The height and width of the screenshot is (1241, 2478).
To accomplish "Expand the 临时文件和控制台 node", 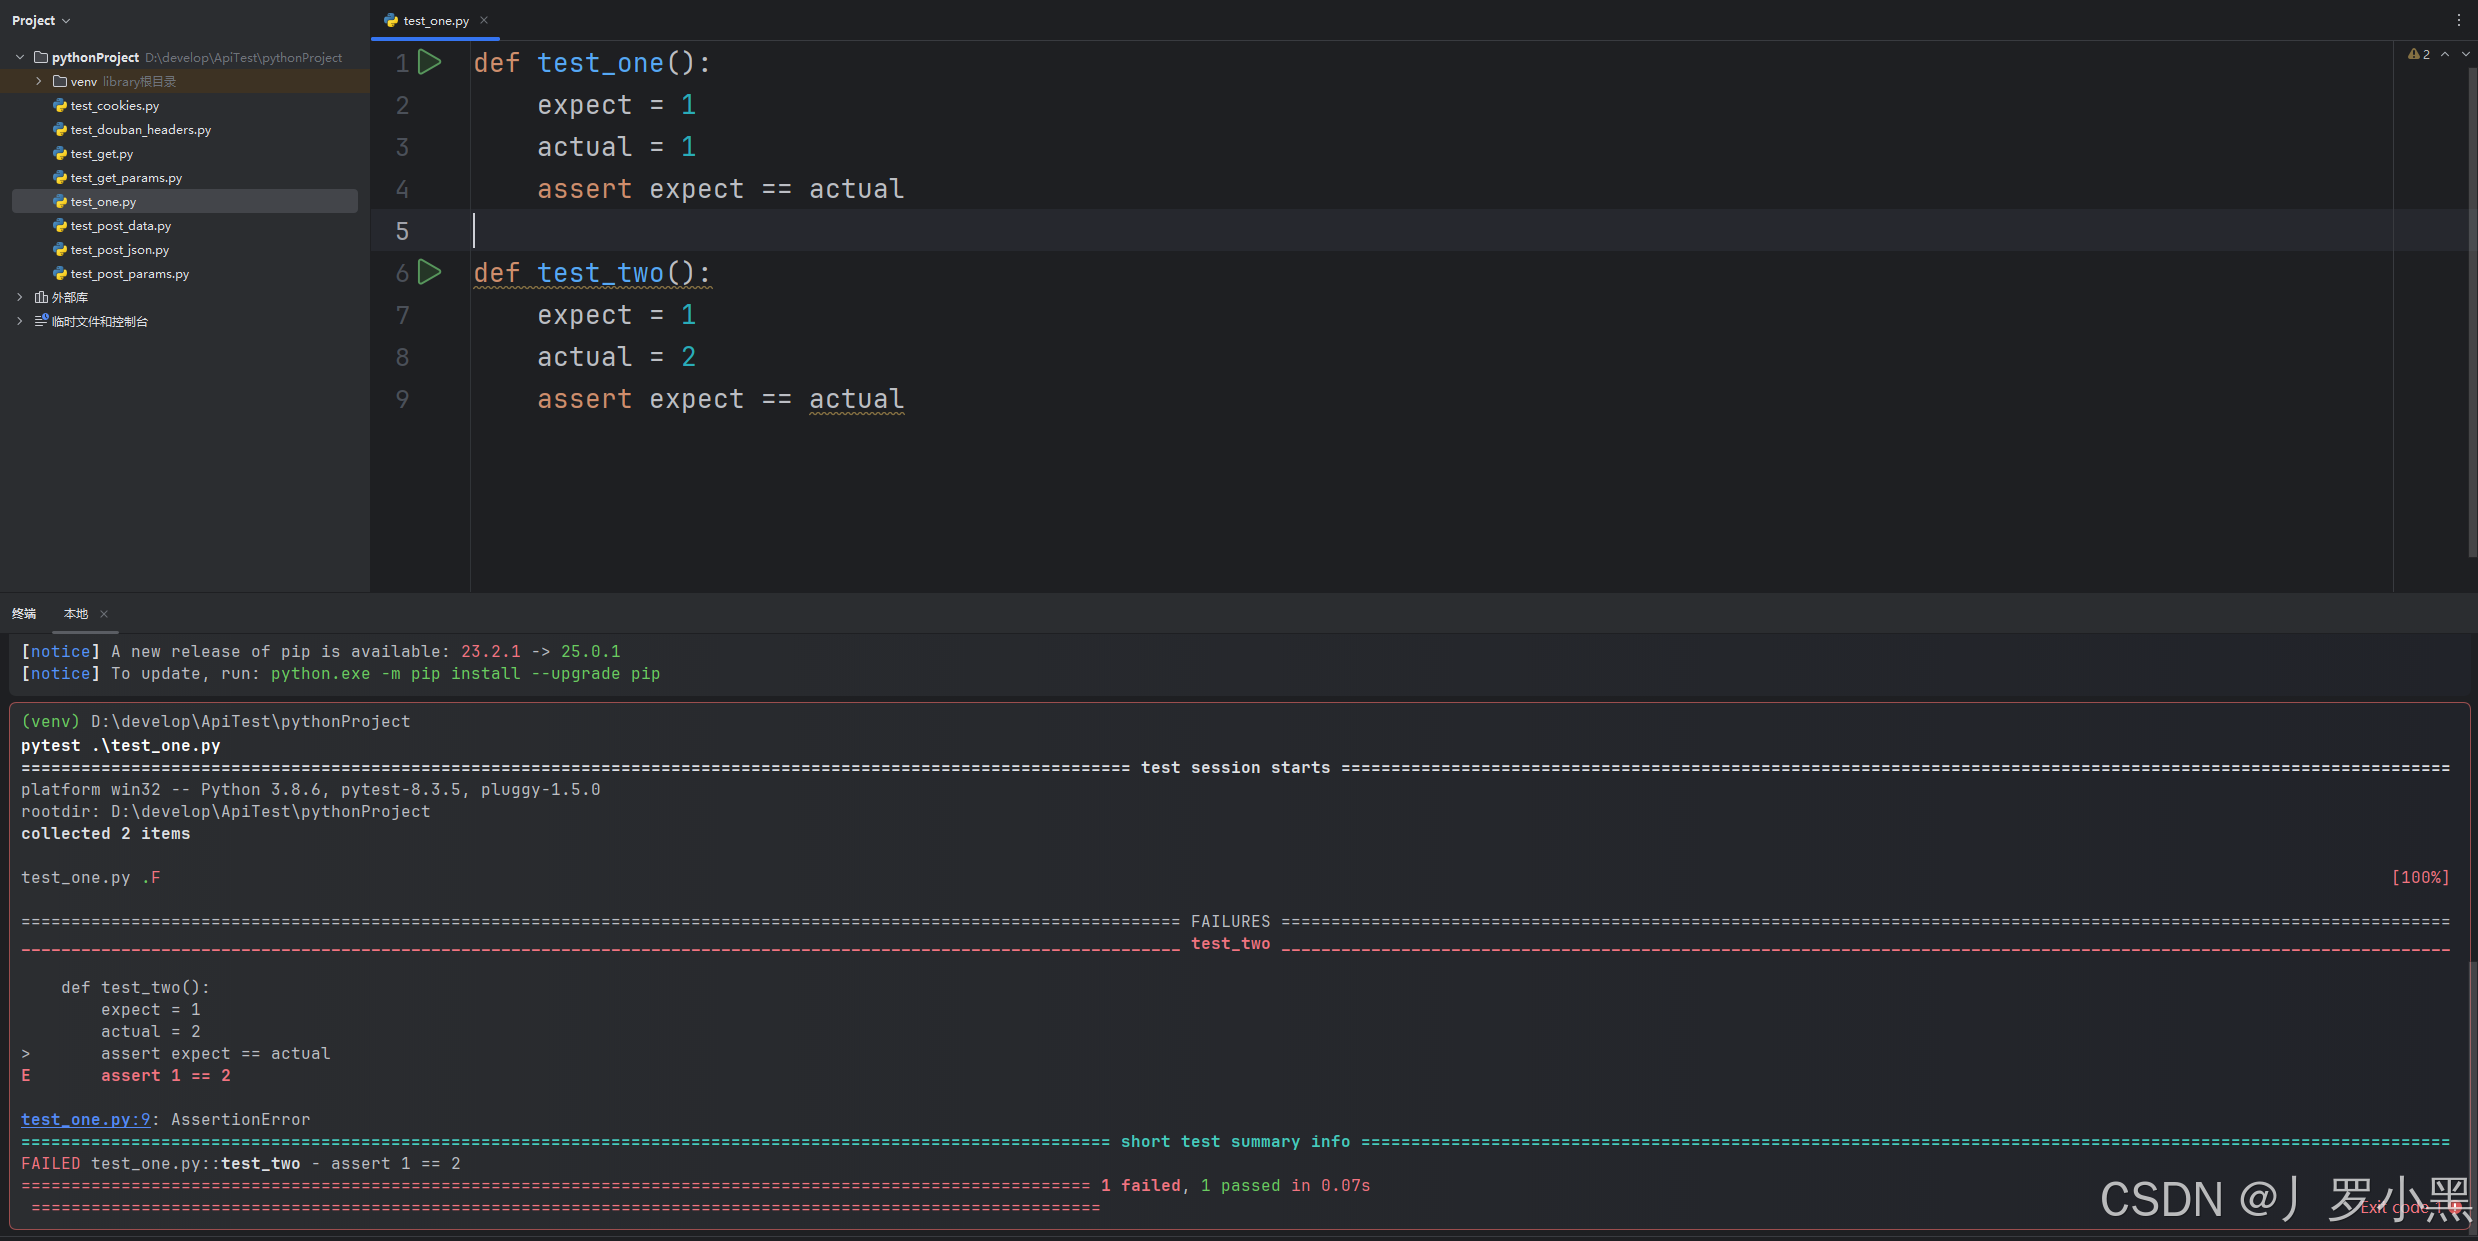I will 20,321.
